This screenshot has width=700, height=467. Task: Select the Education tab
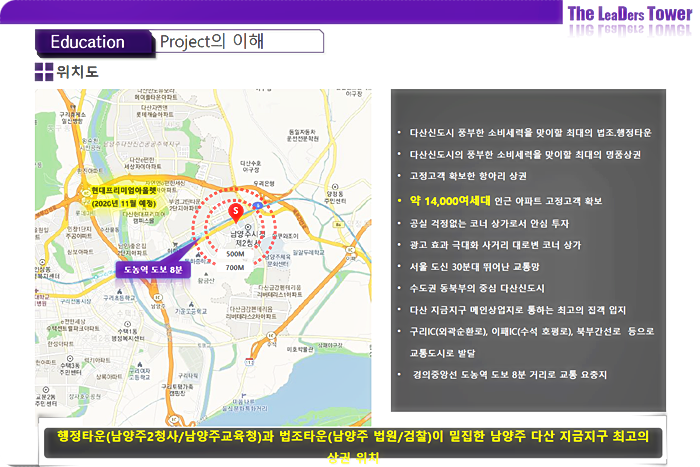coord(88,41)
